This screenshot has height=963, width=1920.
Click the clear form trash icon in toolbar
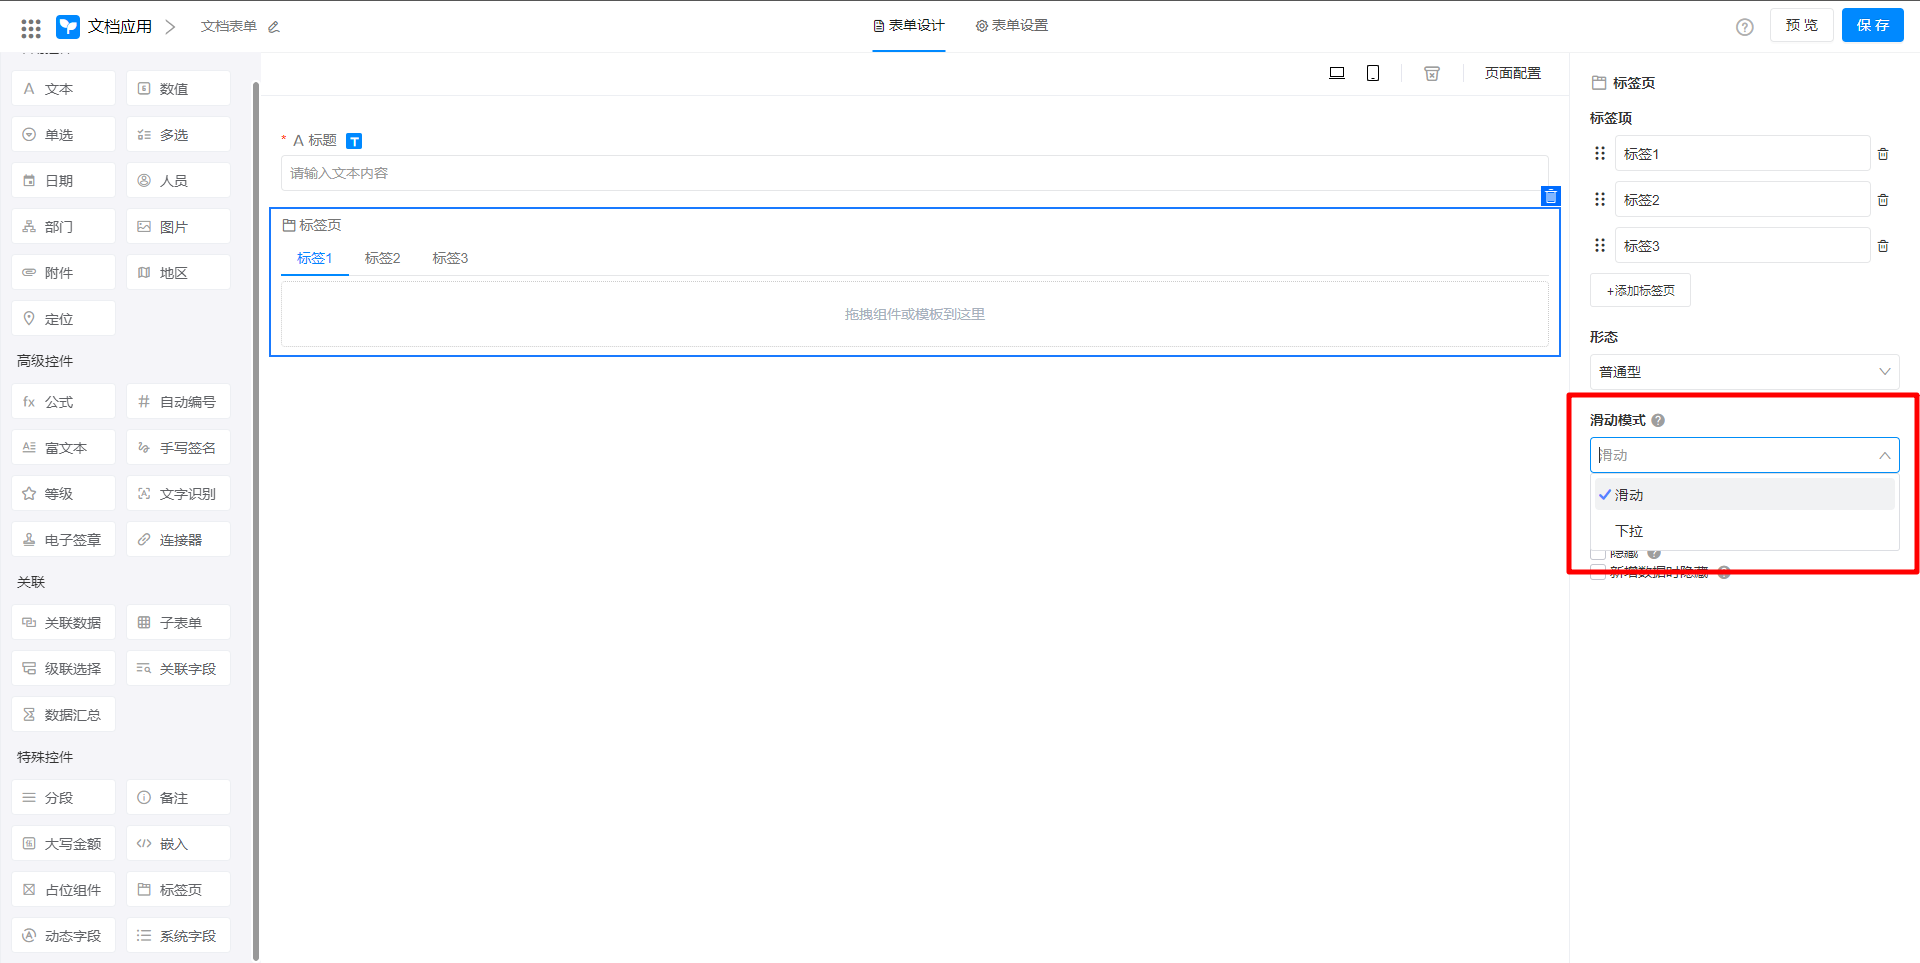[x=1432, y=73]
